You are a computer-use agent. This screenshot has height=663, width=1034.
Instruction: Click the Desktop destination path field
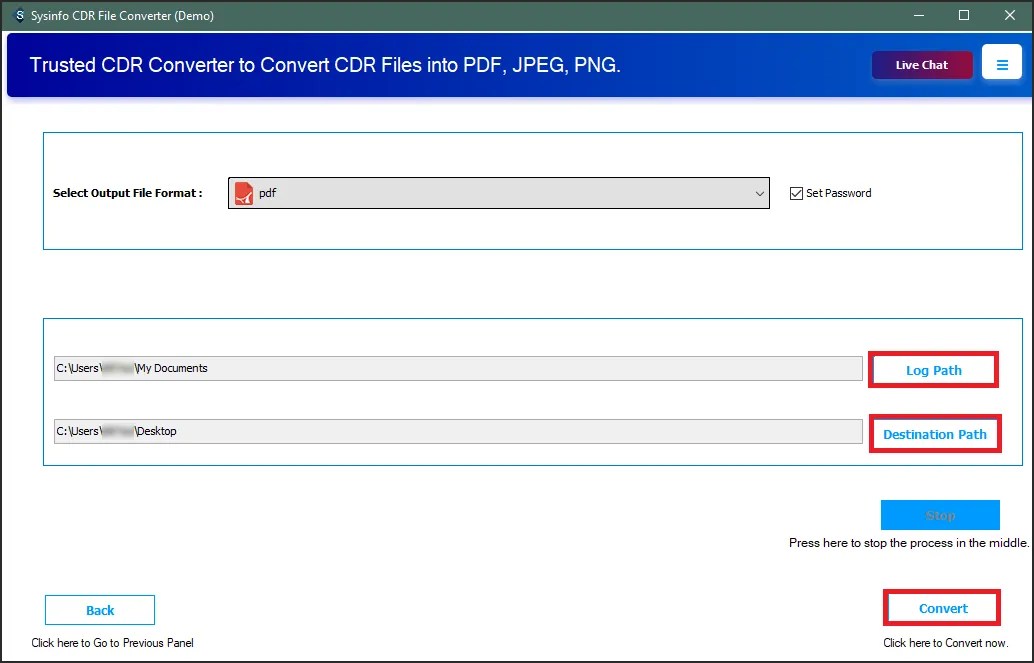pyautogui.click(x=456, y=431)
